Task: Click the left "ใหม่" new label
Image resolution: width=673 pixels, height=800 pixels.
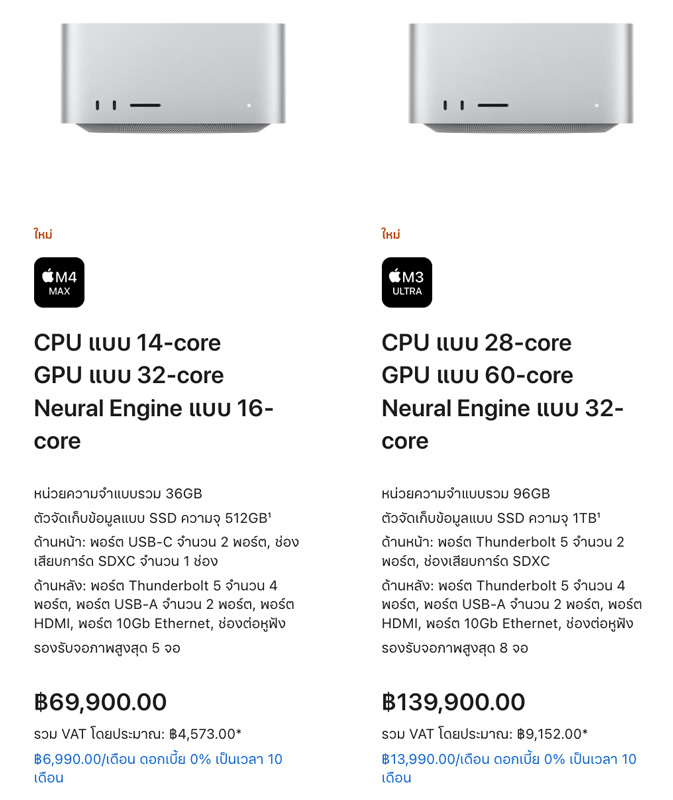Action: 43,234
